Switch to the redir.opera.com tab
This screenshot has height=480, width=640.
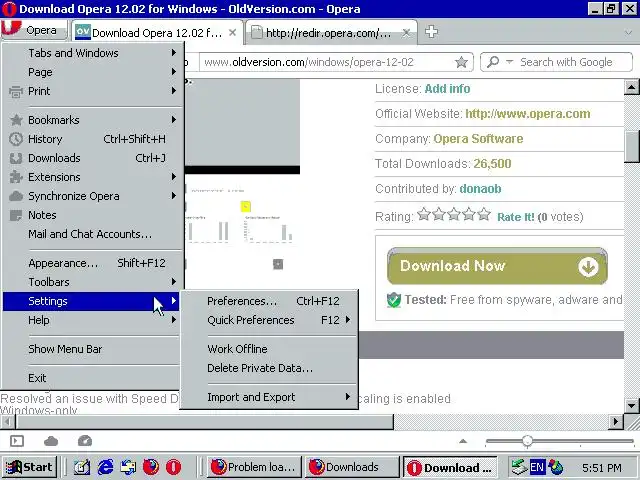pyautogui.click(x=331, y=32)
